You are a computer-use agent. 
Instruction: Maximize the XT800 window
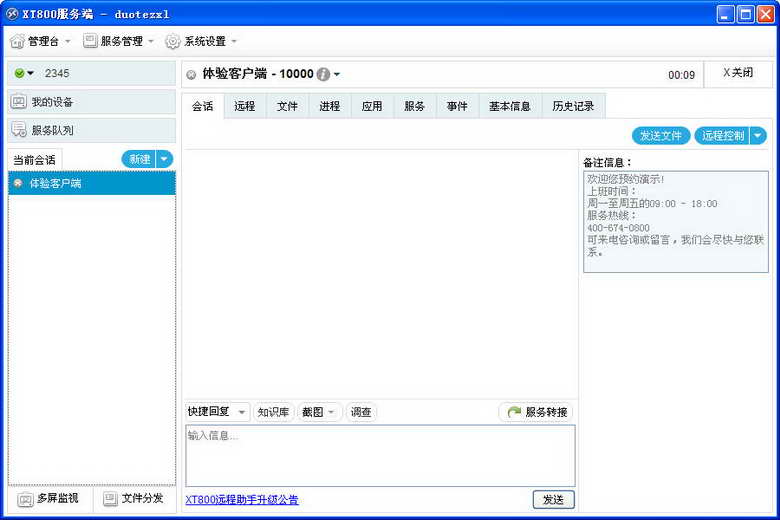pos(746,14)
